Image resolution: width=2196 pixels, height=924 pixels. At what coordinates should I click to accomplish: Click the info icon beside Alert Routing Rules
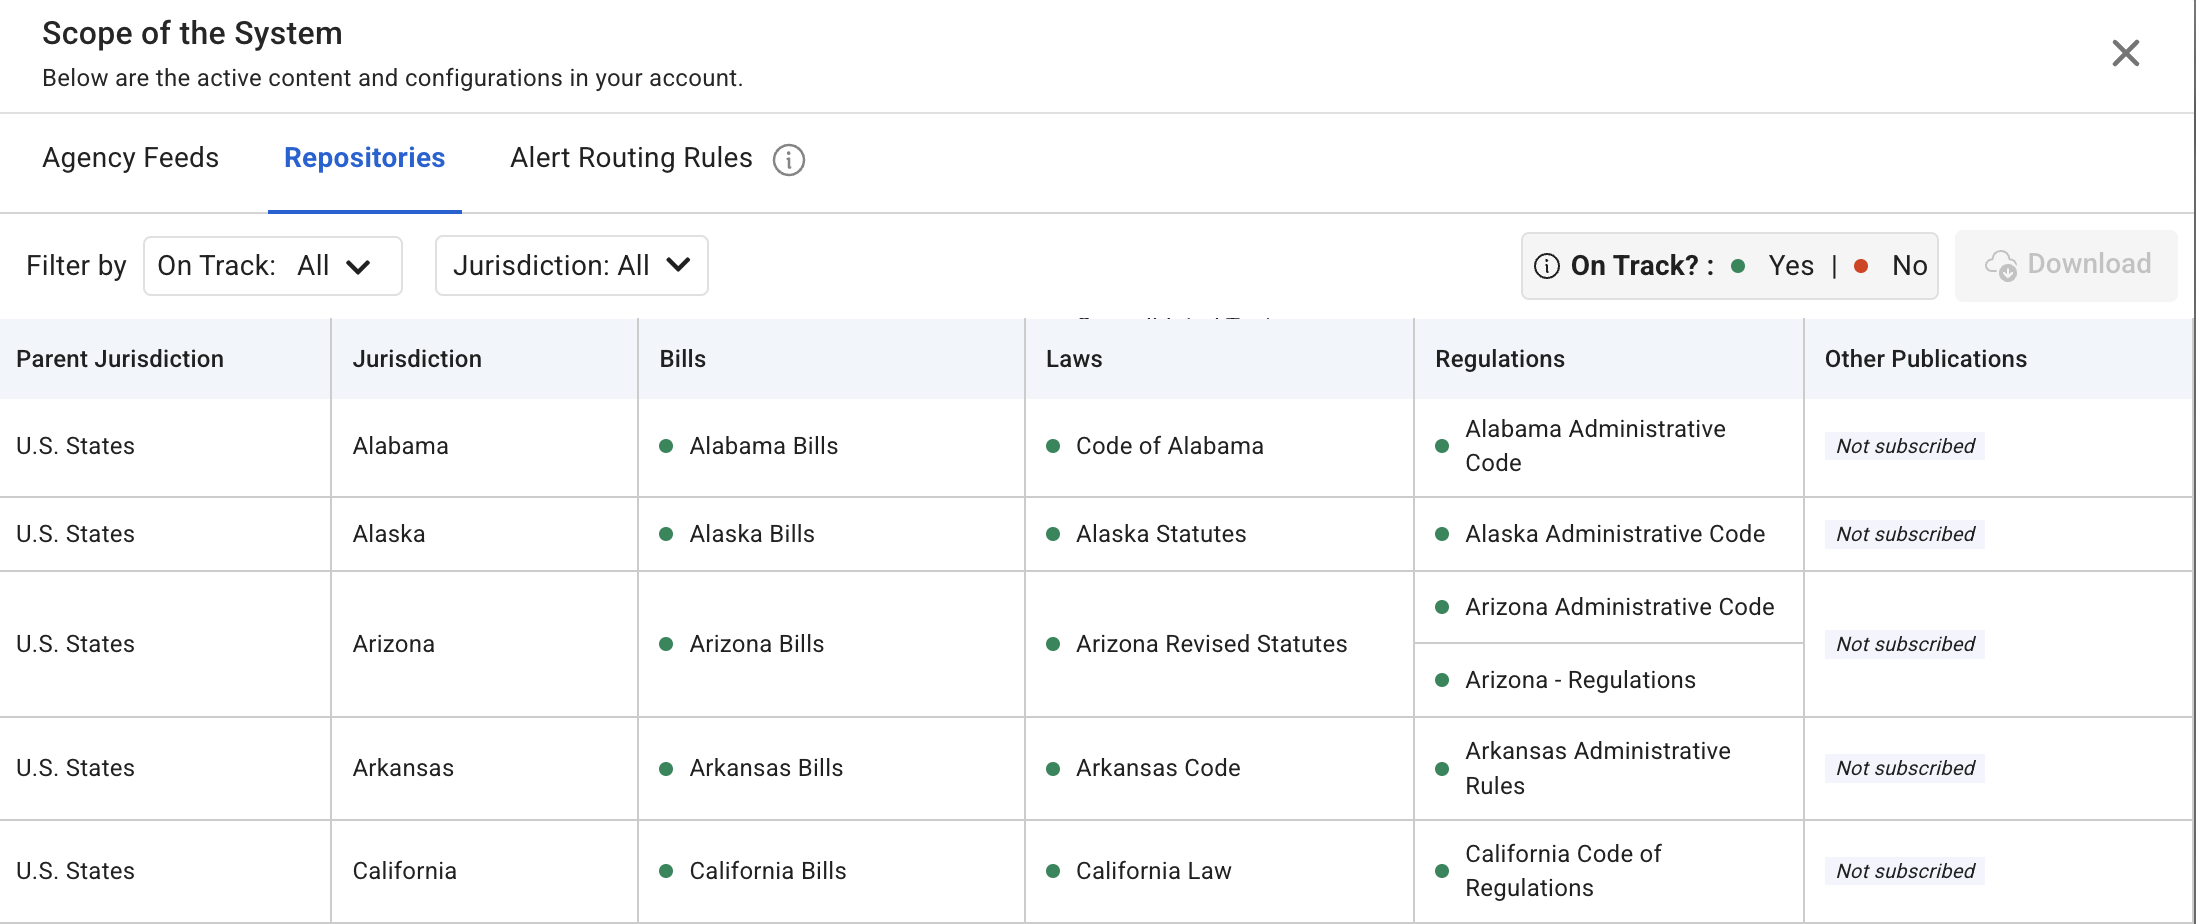(x=788, y=160)
